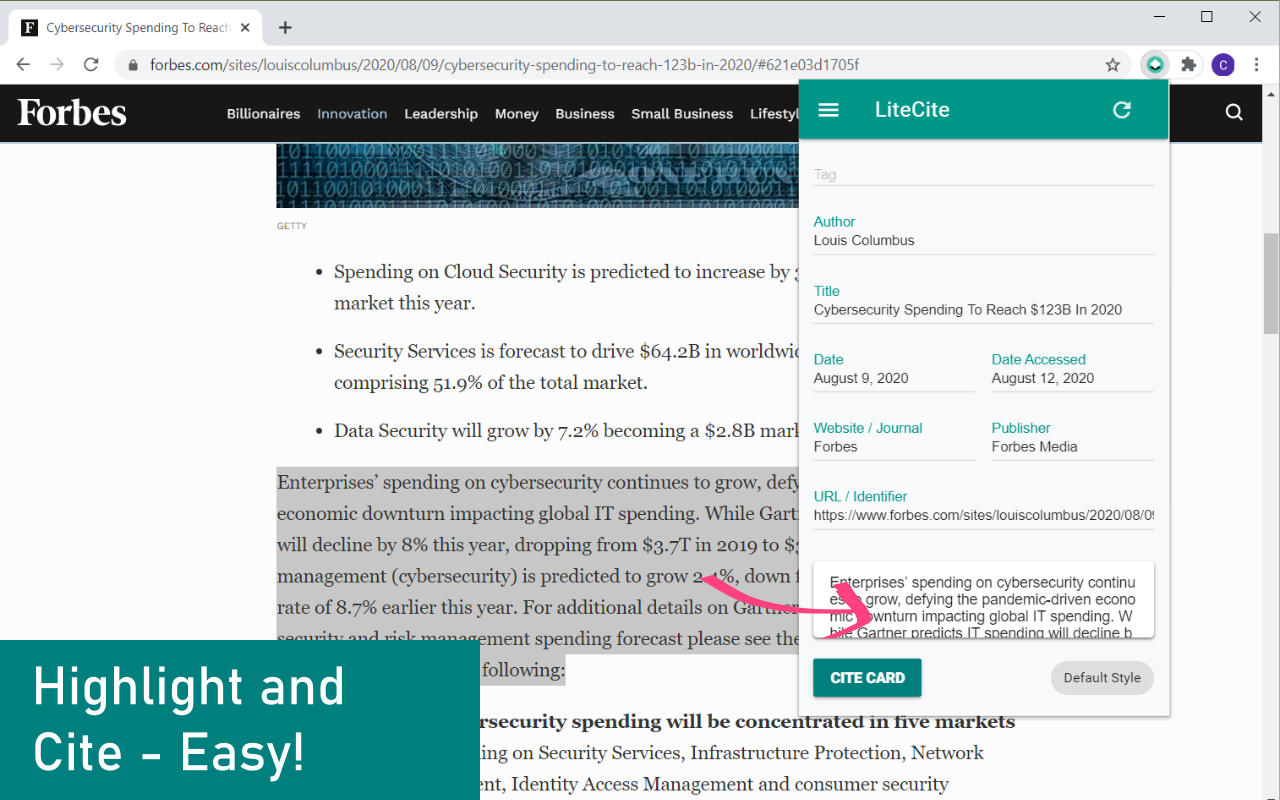
Task: Maximize the Chrome window
Action: (1207, 17)
